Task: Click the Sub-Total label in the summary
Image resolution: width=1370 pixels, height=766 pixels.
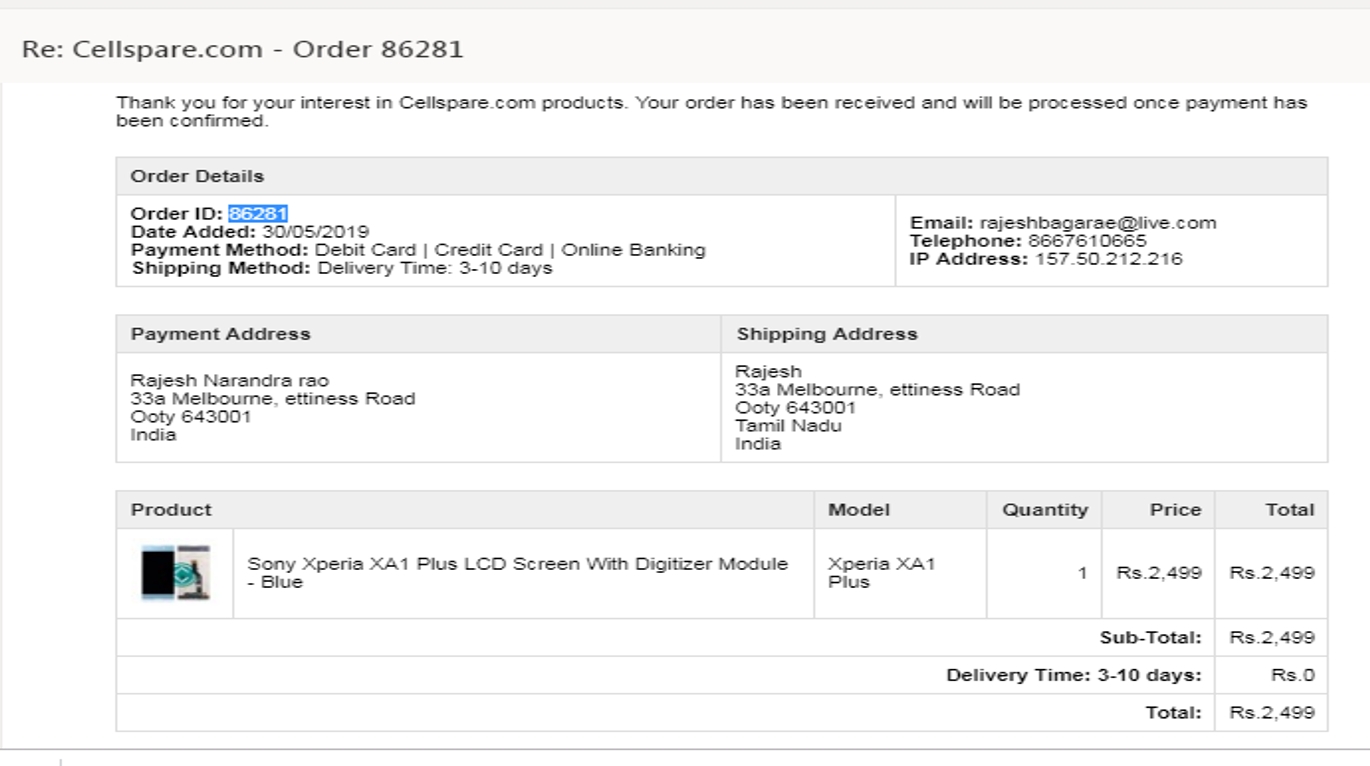Action: (x=1150, y=638)
